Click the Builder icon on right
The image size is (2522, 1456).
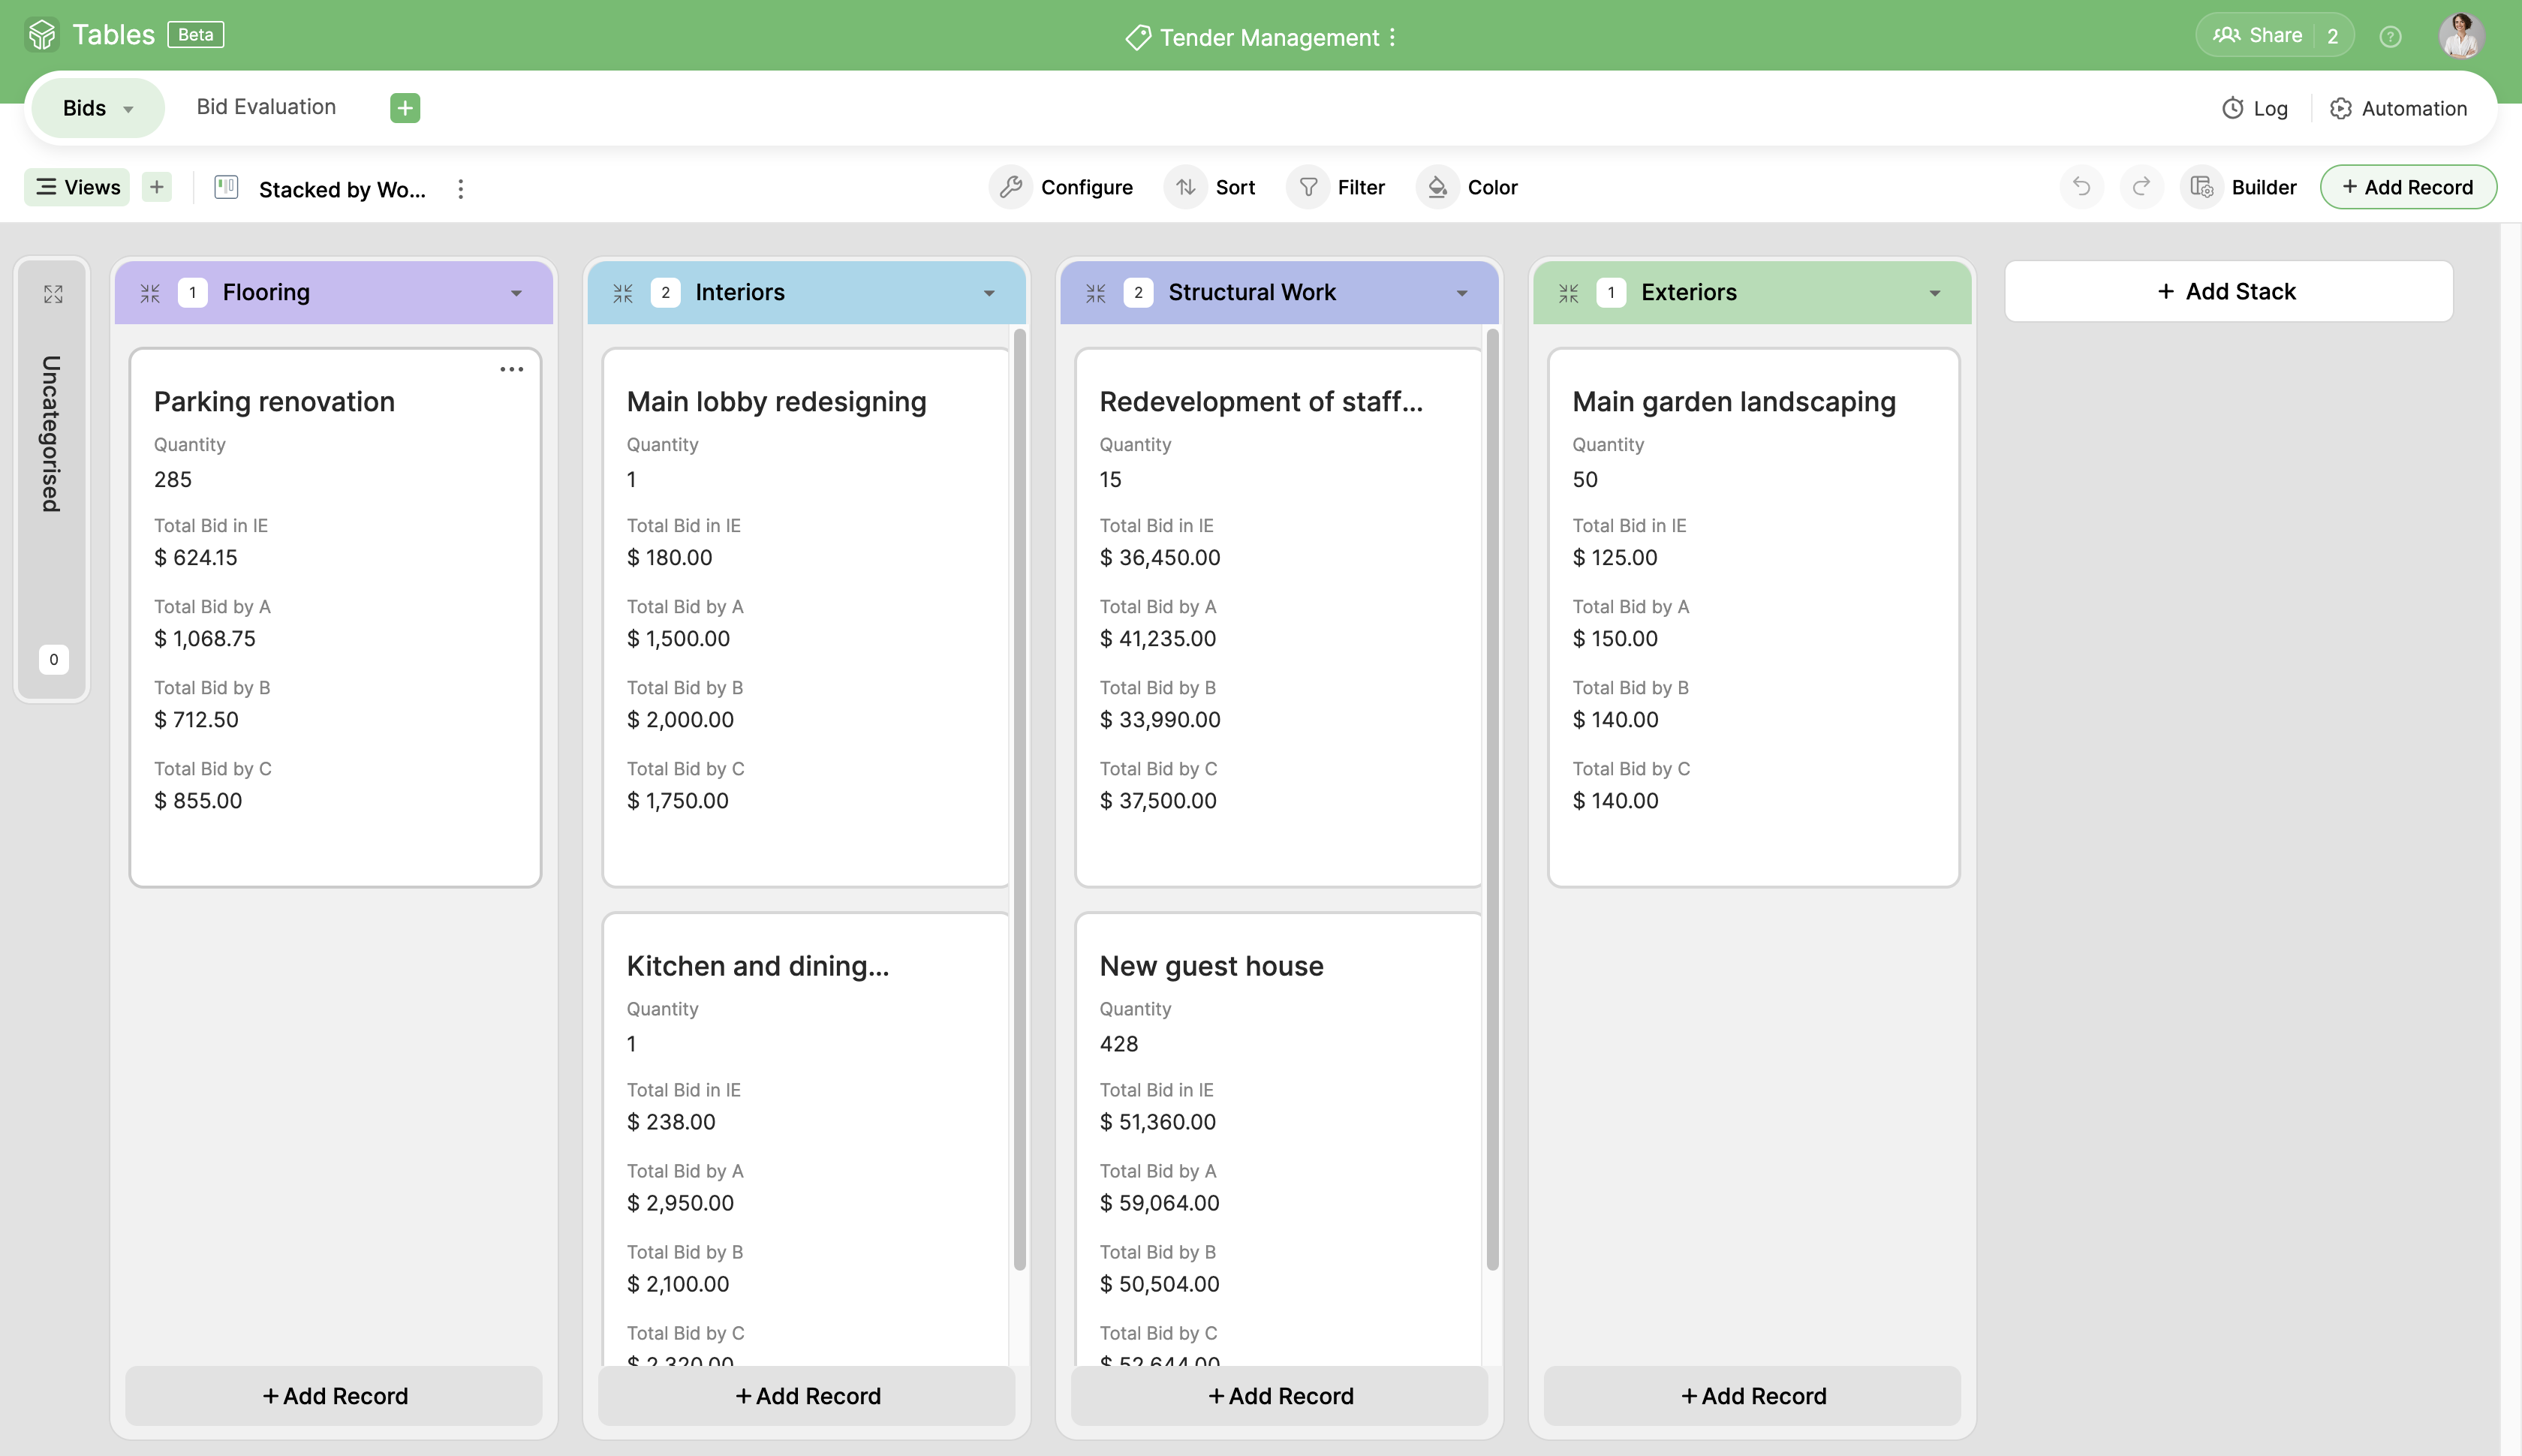pos(2201,185)
